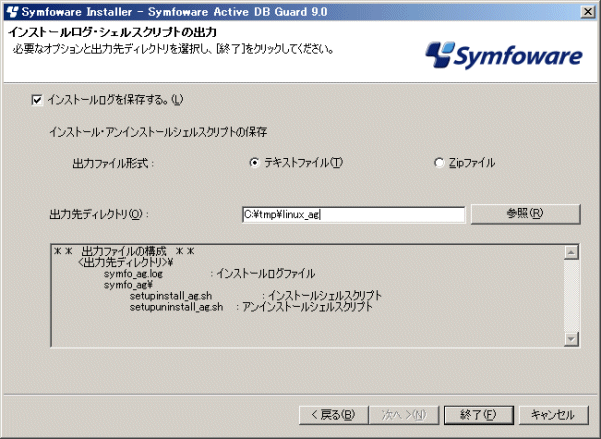
Task: Click the scroll down arrow in file structure box
Action: click(571, 339)
